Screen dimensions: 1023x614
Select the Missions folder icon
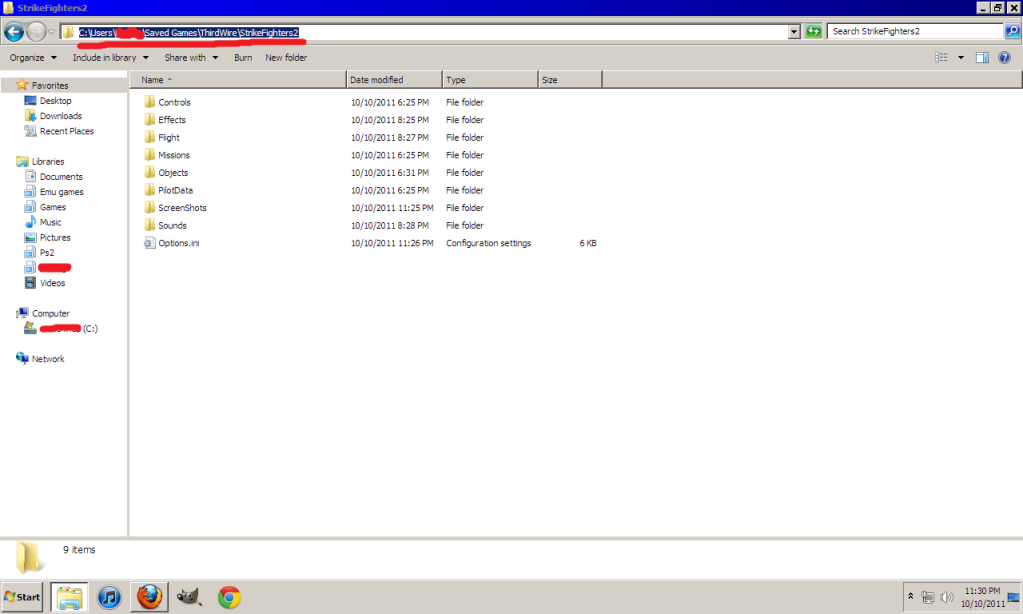click(x=150, y=155)
